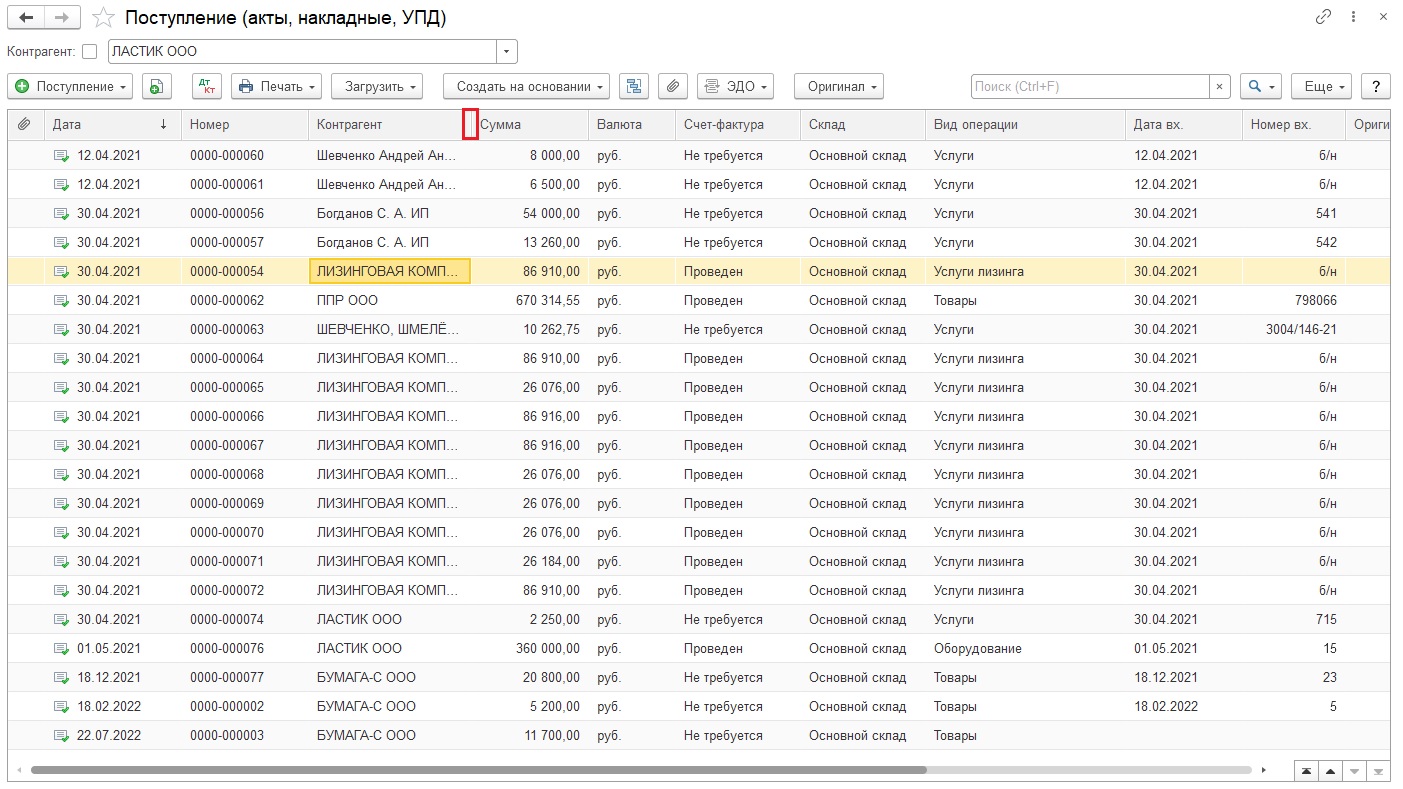1403x789 pixels.
Task: Enable the Контрагент filter checkbox
Action: 90,51
